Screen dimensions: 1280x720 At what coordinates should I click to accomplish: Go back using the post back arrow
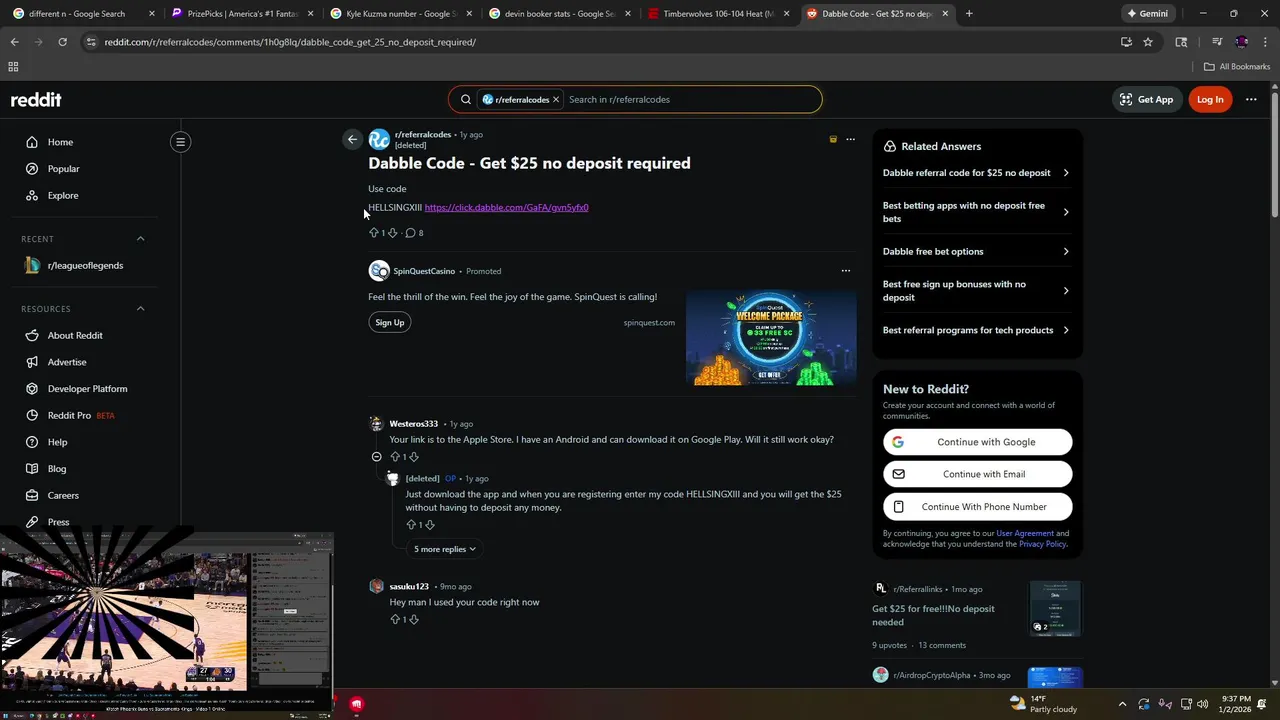point(352,140)
